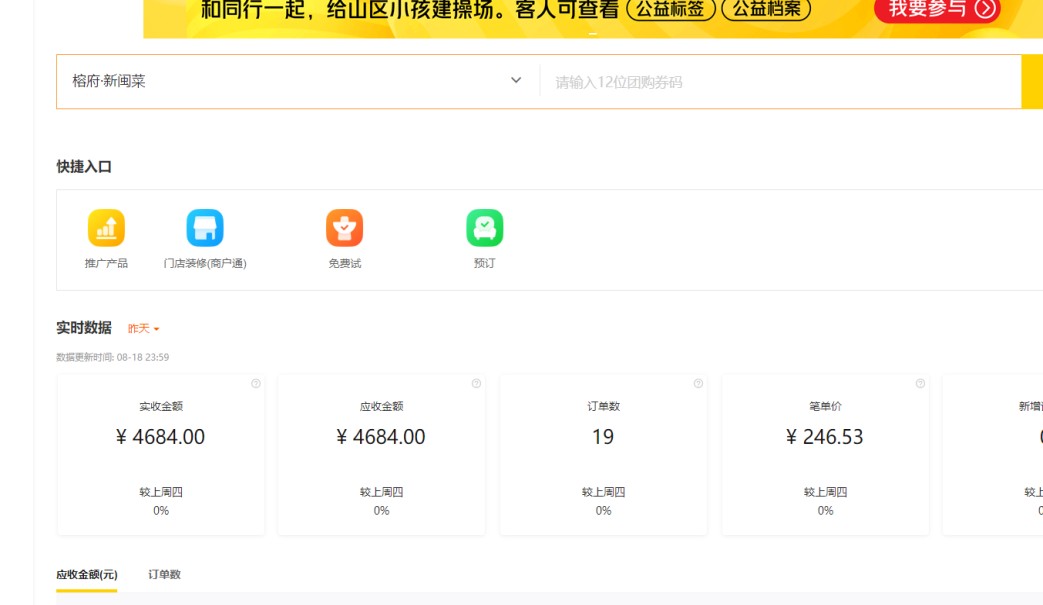
Task: Open the 推广产品 shortcut icon
Action: click(106, 228)
